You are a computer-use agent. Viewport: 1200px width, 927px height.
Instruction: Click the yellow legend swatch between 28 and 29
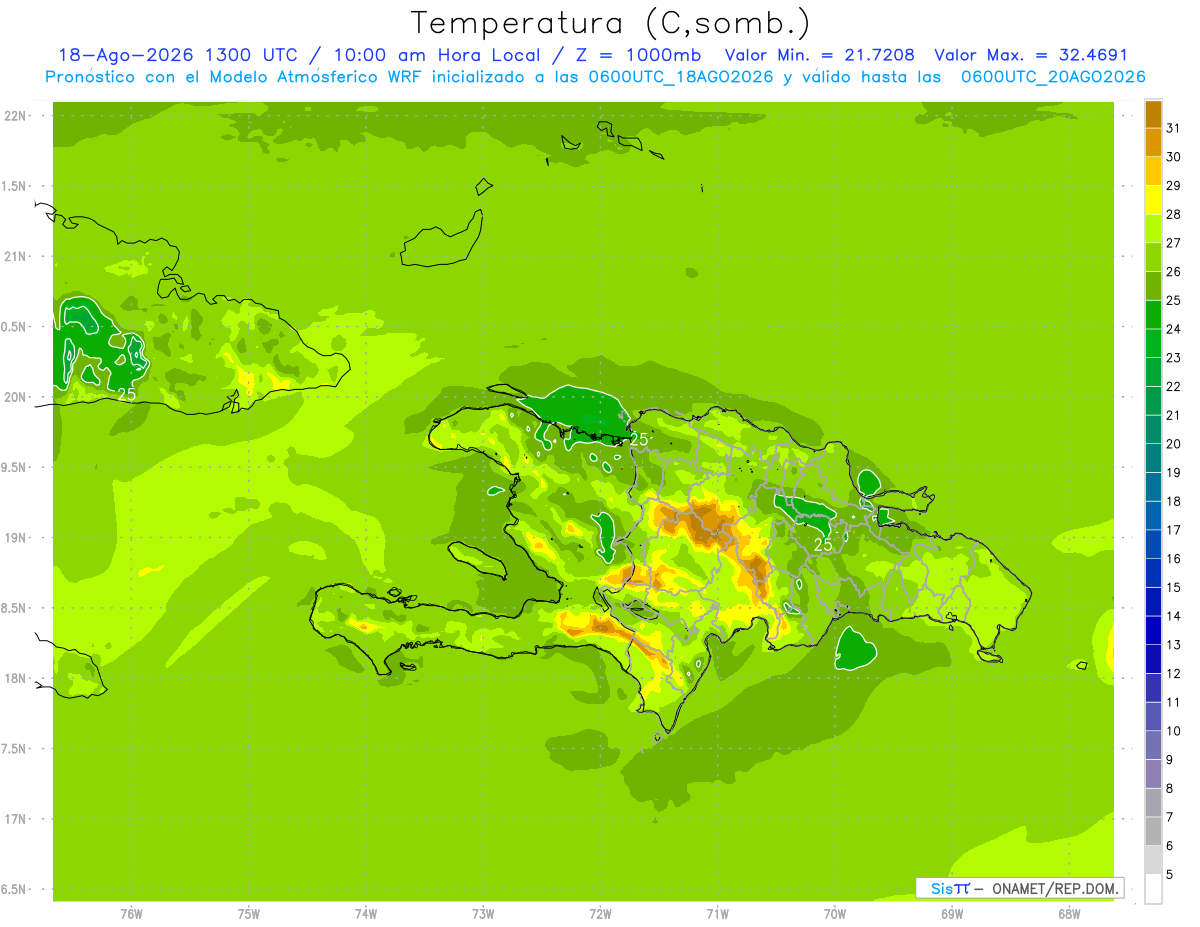coord(1153,200)
